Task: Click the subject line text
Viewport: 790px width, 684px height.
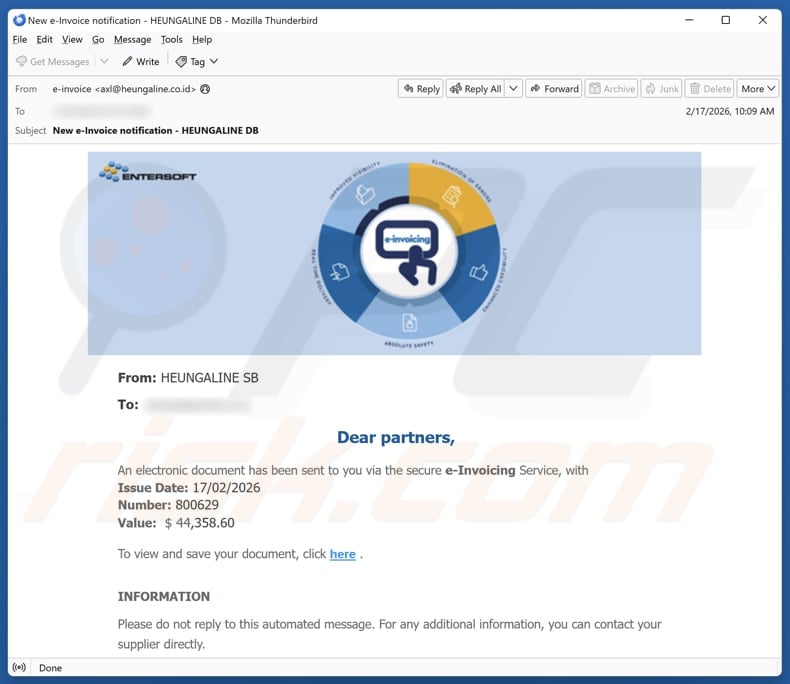Action: 156,130
